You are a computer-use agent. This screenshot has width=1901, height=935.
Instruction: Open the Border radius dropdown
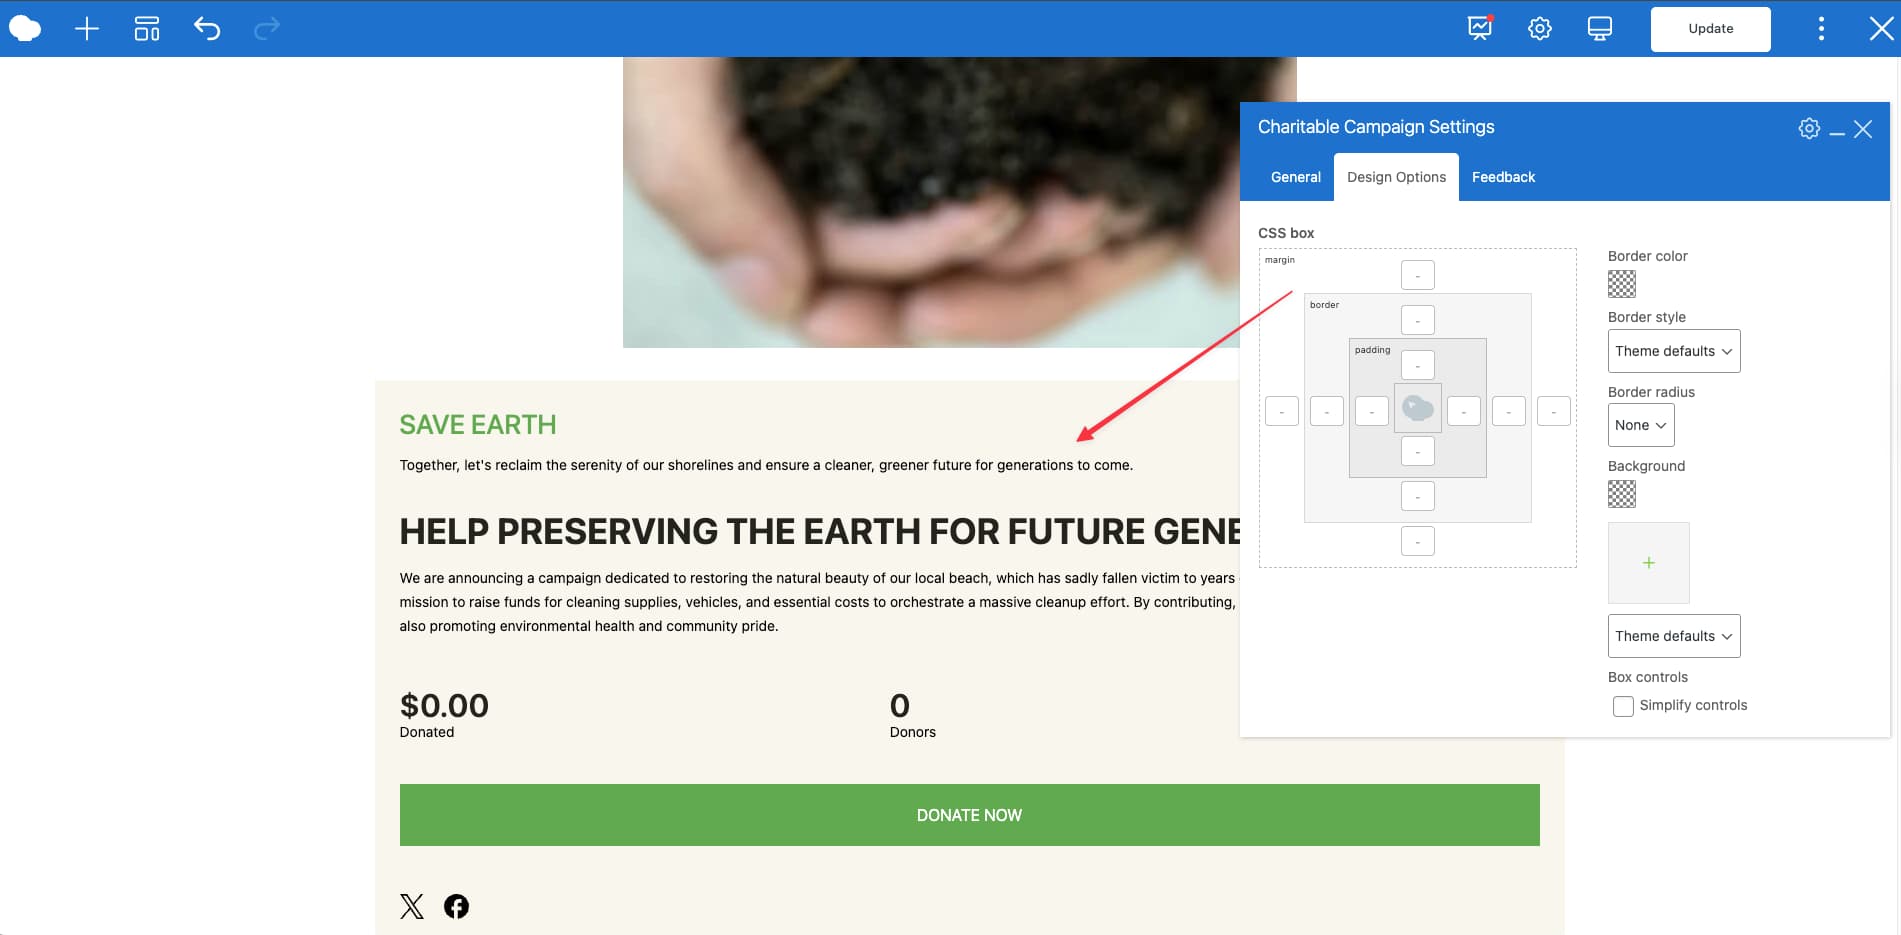(x=1640, y=425)
